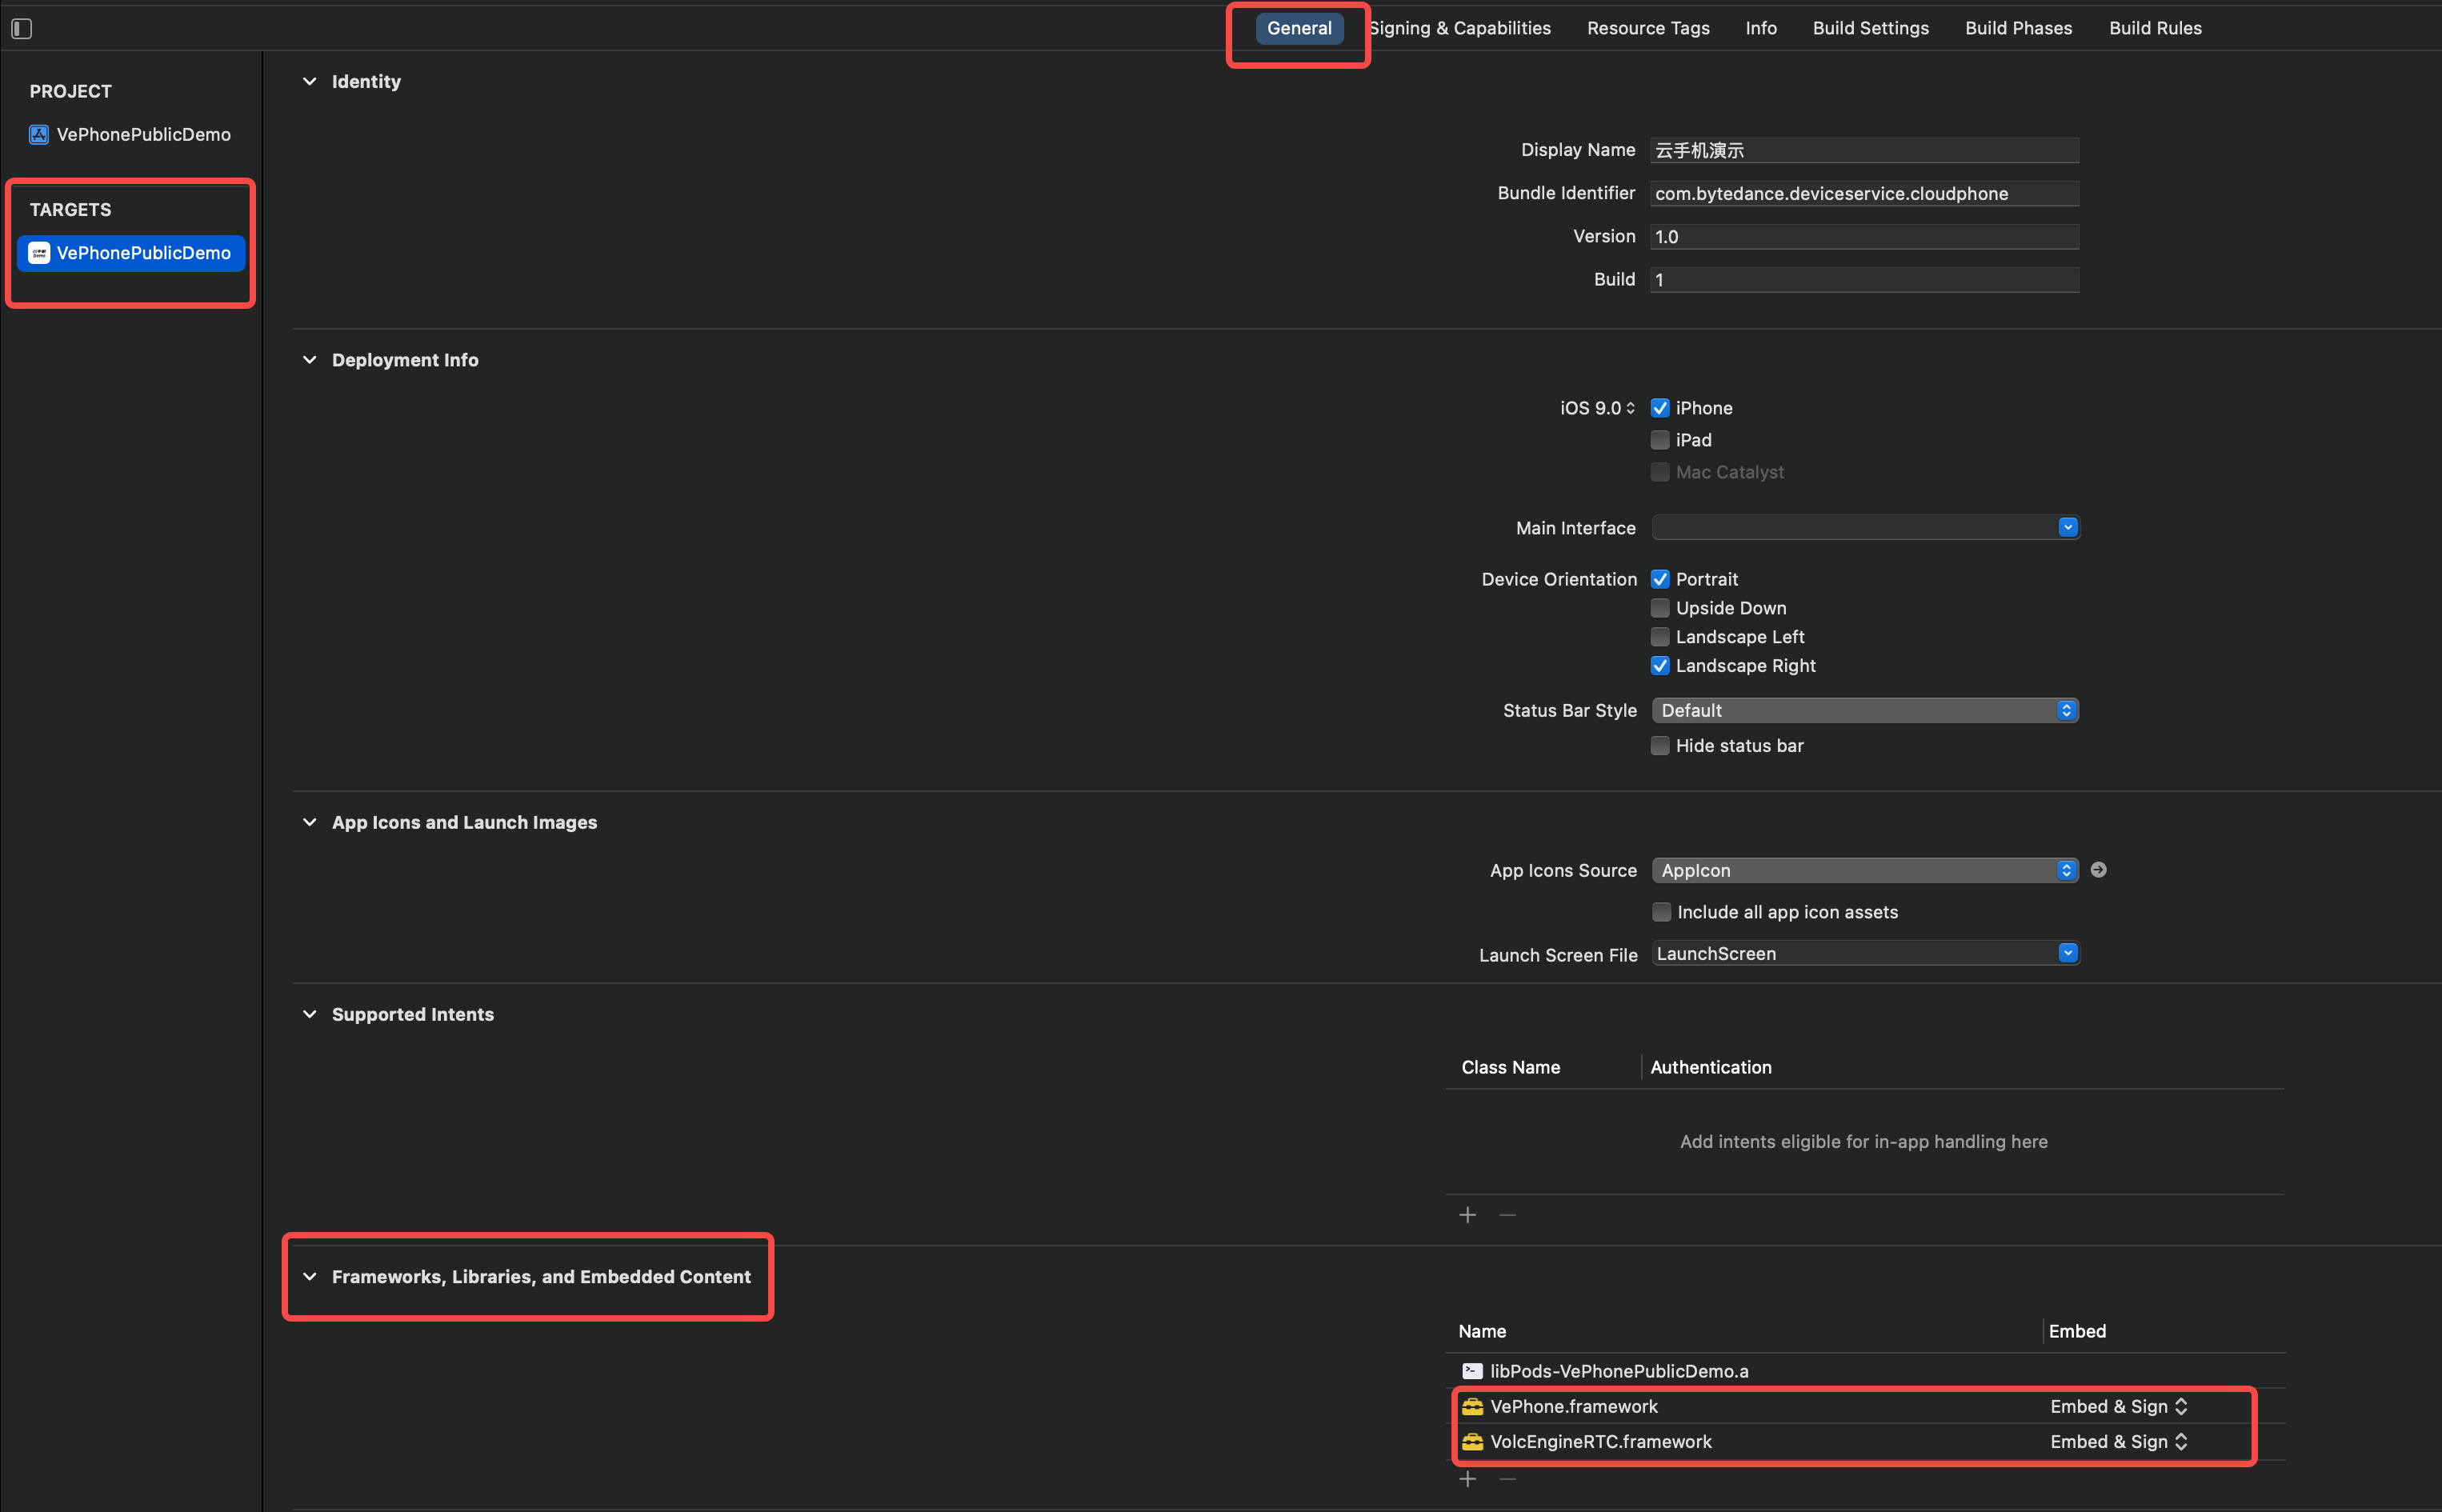Image resolution: width=2442 pixels, height=1512 pixels.
Task: Collapse the Deployment Info section
Action: tap(310, 360)
